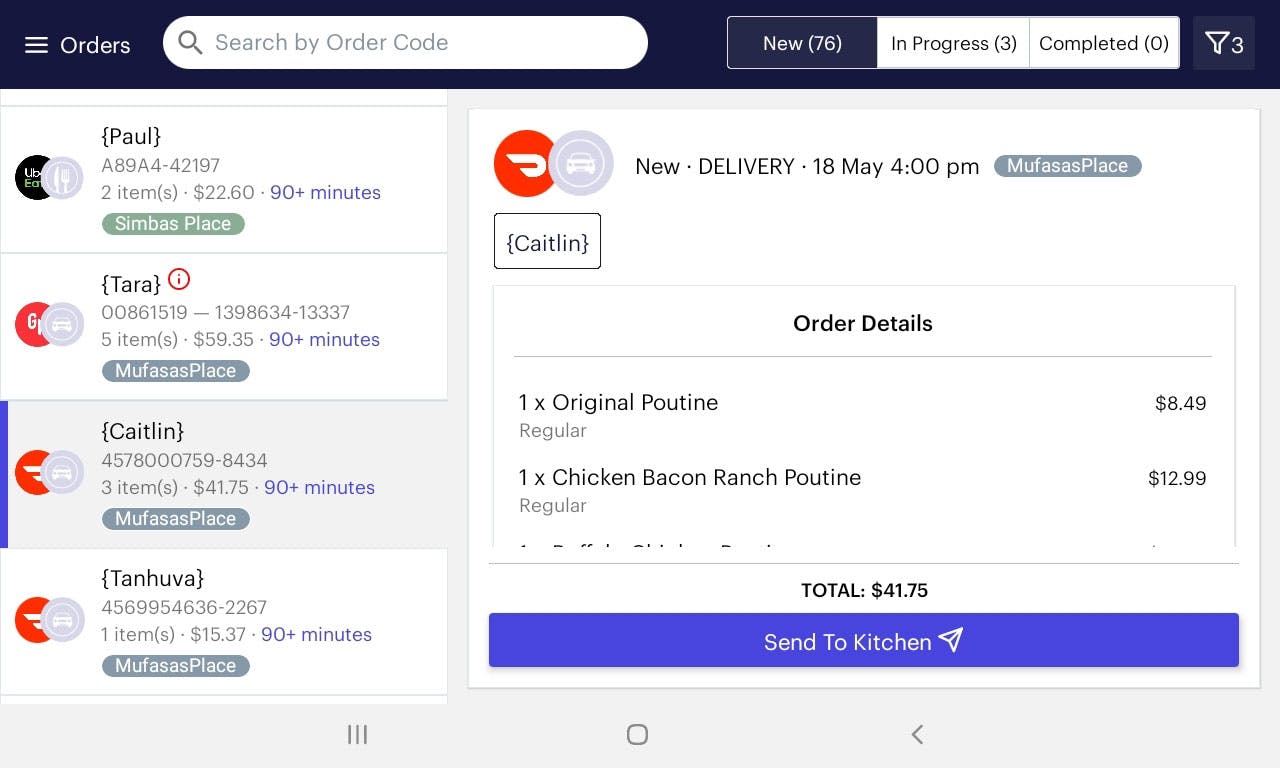Switch to the Completed (0) tab
Screen dimensions: 1280x768
(1104, 43)
